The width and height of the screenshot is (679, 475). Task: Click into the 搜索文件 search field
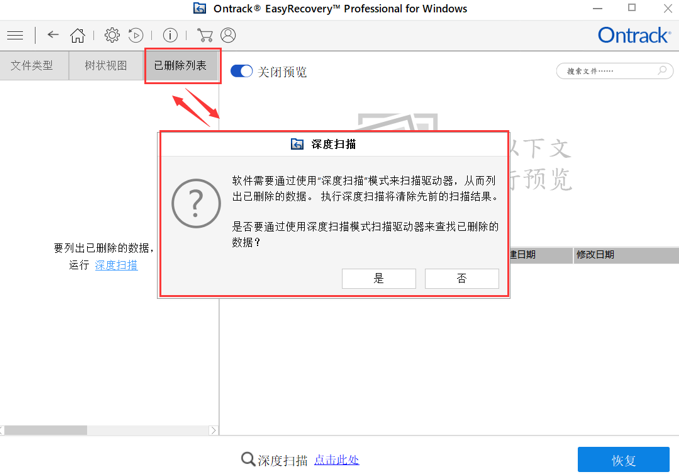614,71
